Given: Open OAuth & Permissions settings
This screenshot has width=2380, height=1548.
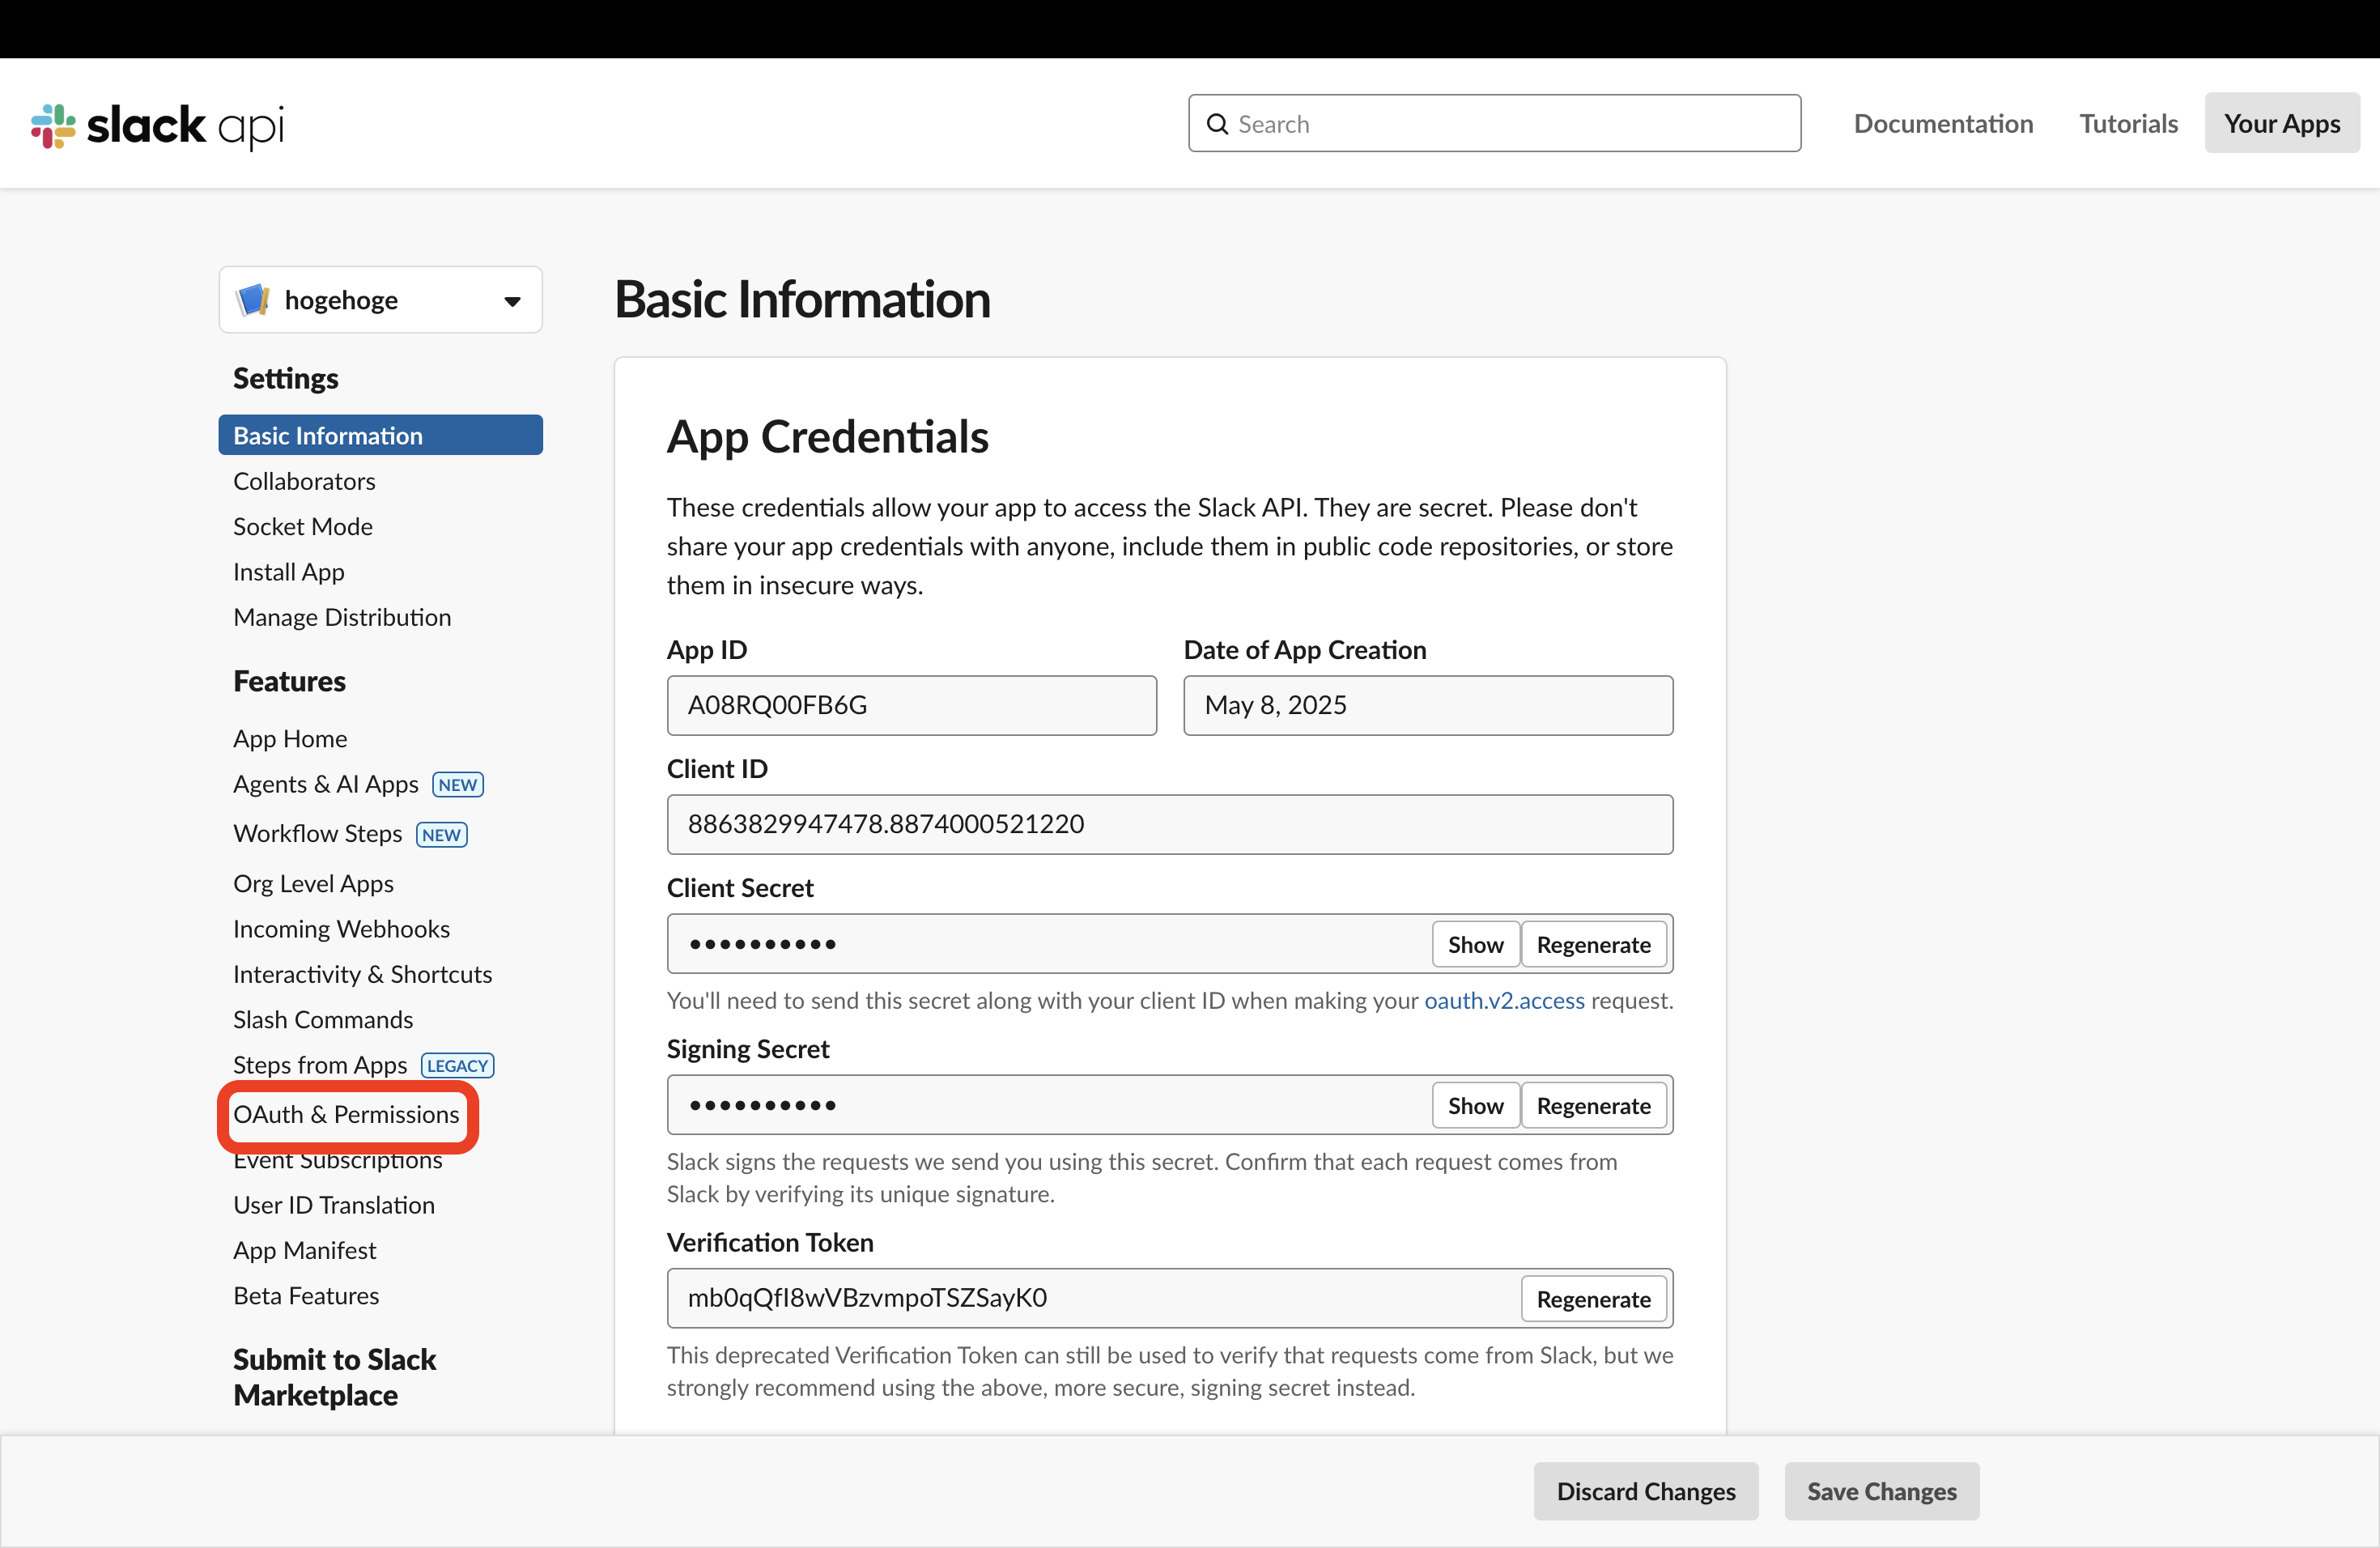Looking at the screenshot, I should click(346, 1114).
